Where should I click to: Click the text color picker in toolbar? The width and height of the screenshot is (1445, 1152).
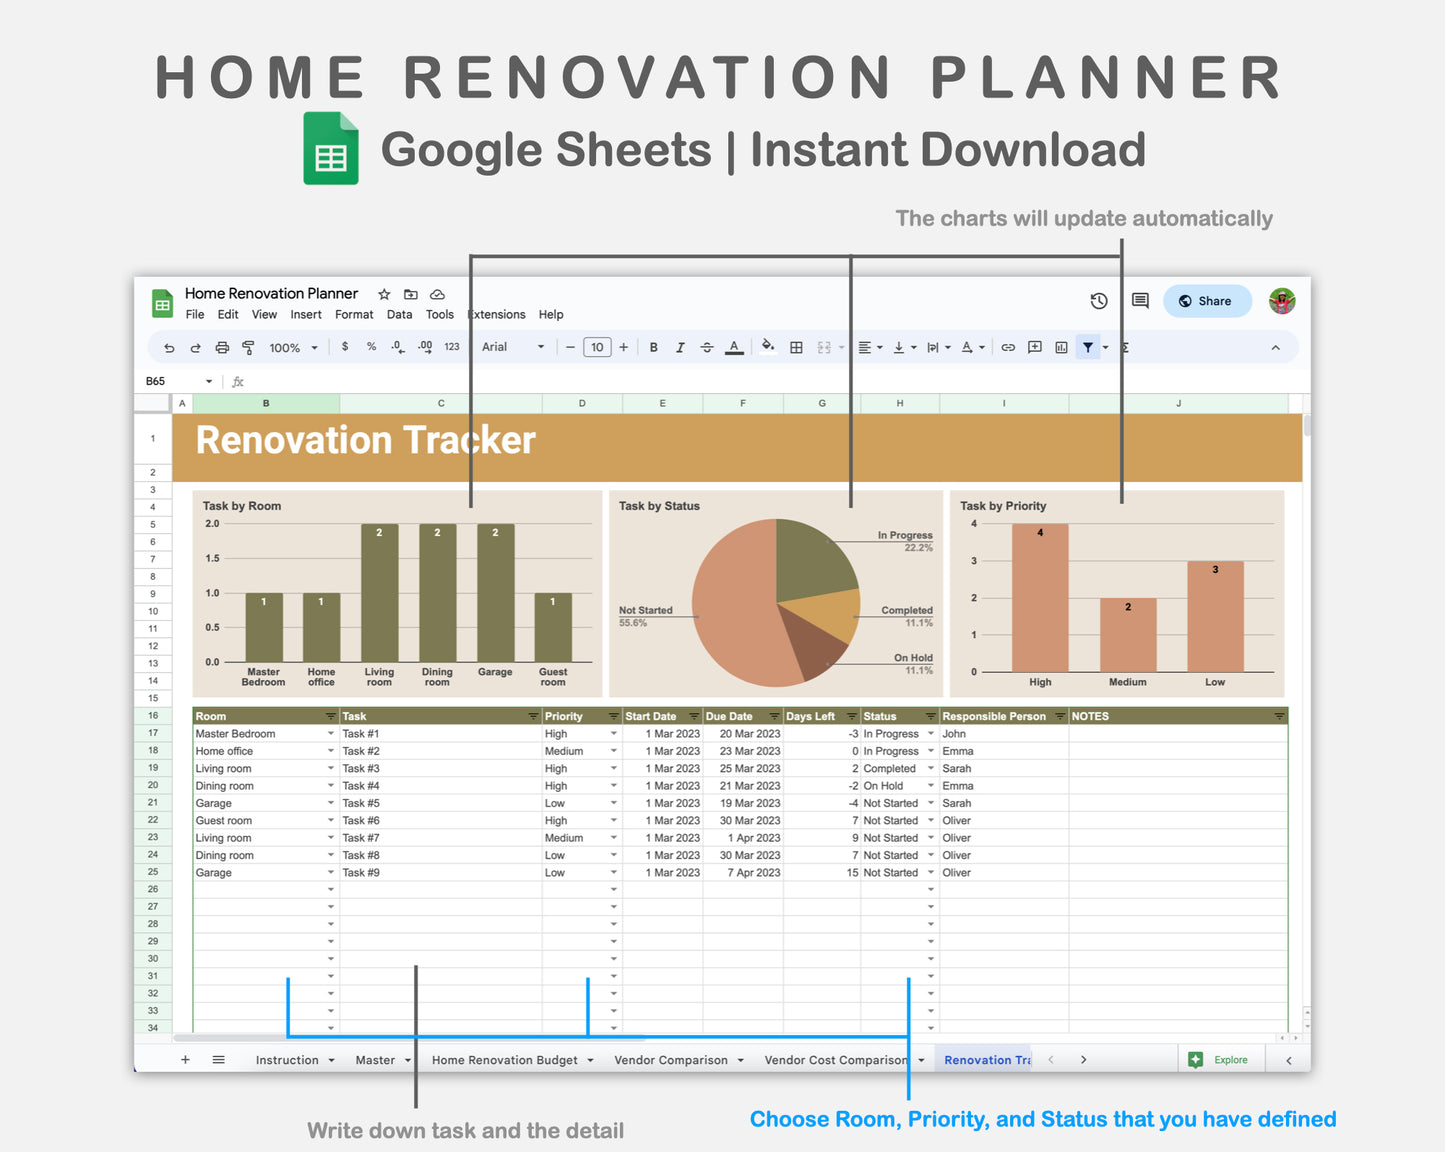click(x=734, y=347)
